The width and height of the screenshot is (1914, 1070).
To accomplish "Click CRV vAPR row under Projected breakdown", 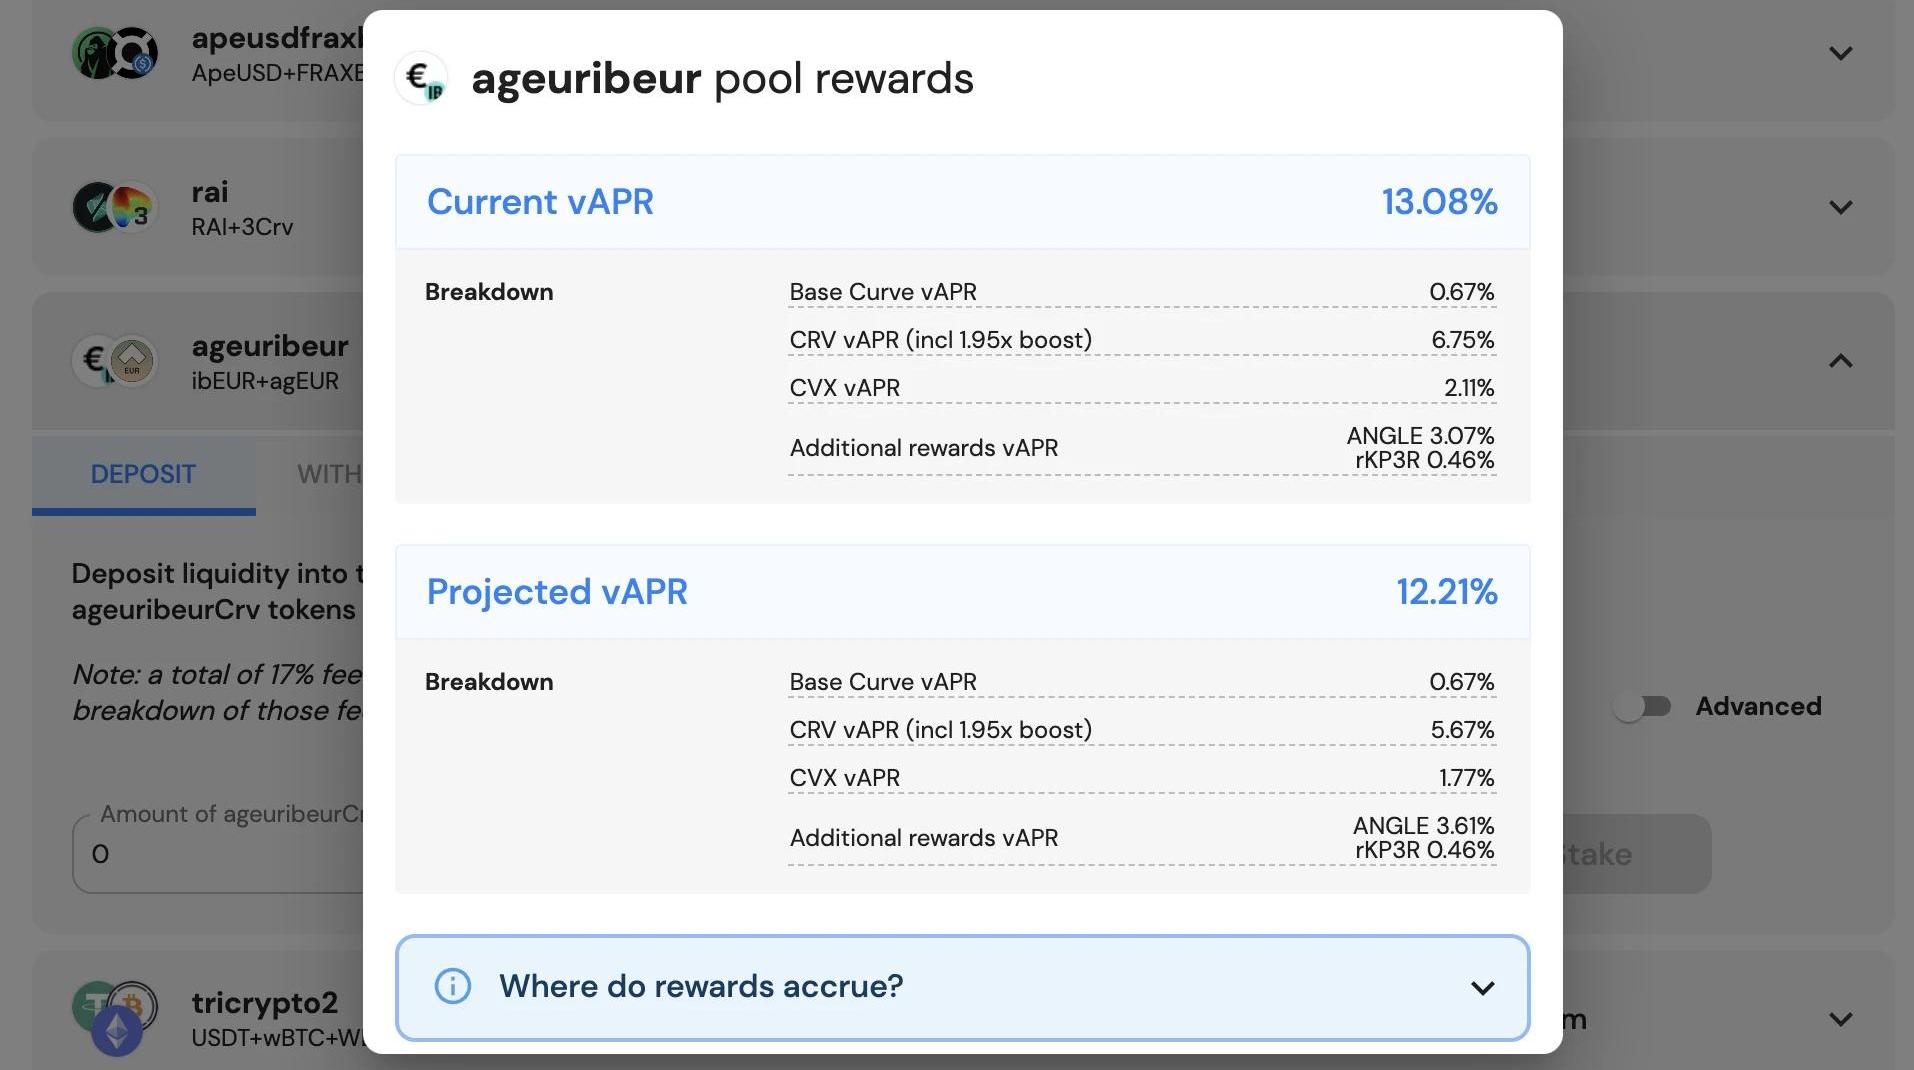I will coord(1142,730).
